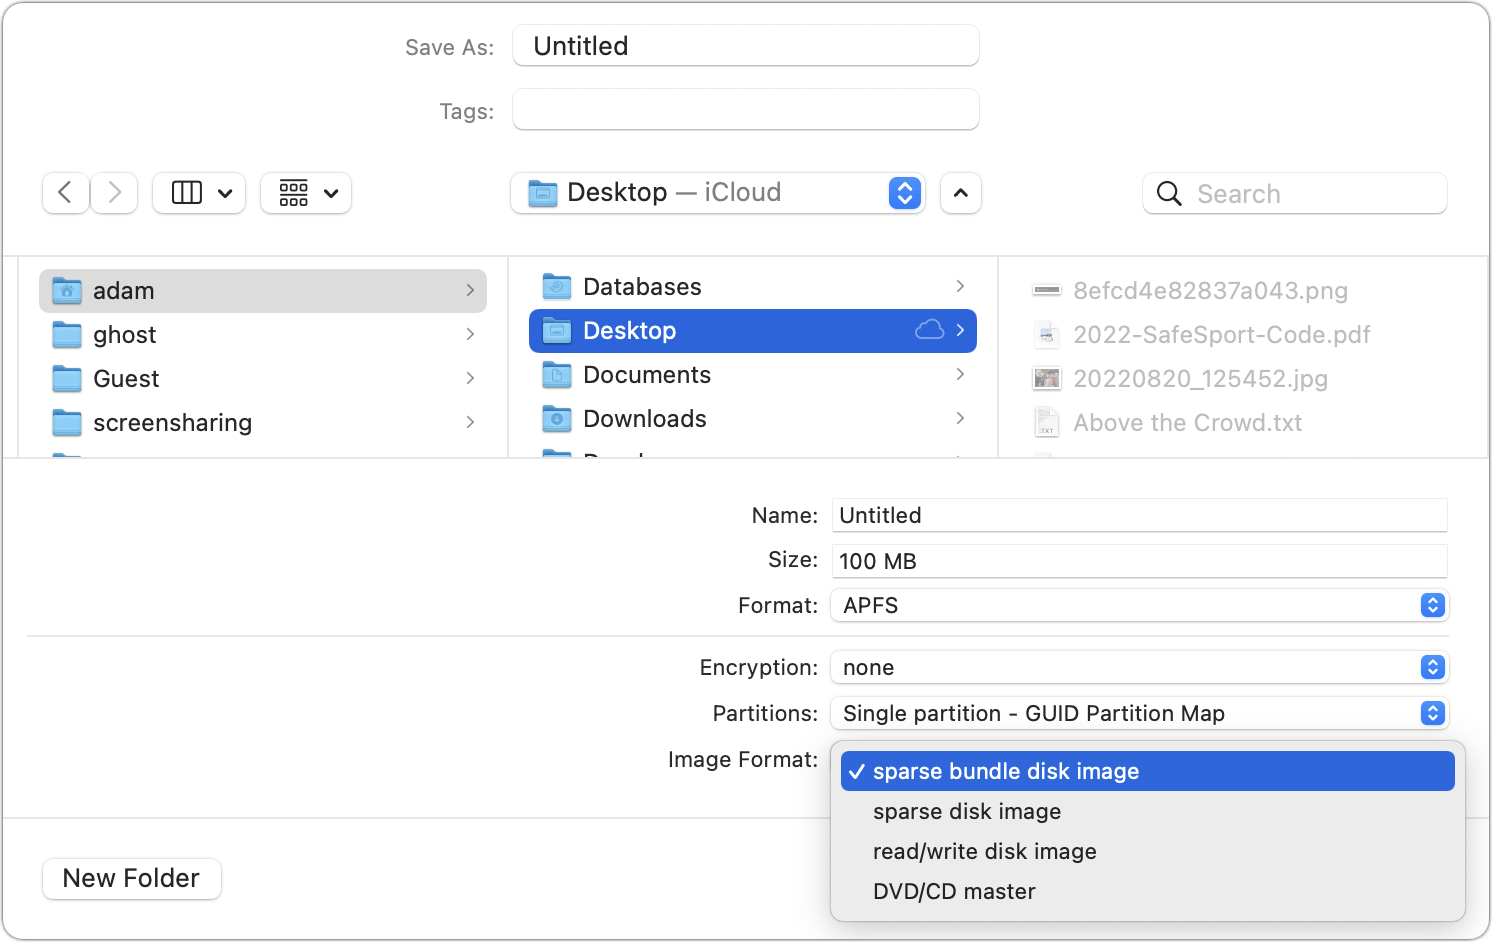
Task: Open the column view switcher
Action: click(x=200, y=193)
